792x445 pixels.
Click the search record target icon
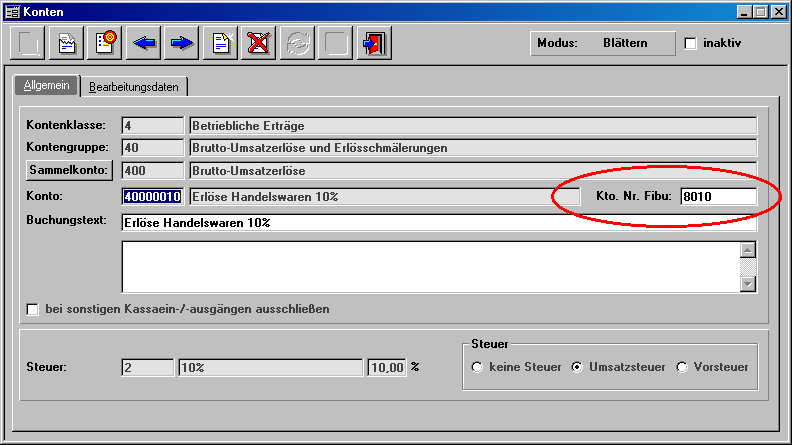pos(106,44)
